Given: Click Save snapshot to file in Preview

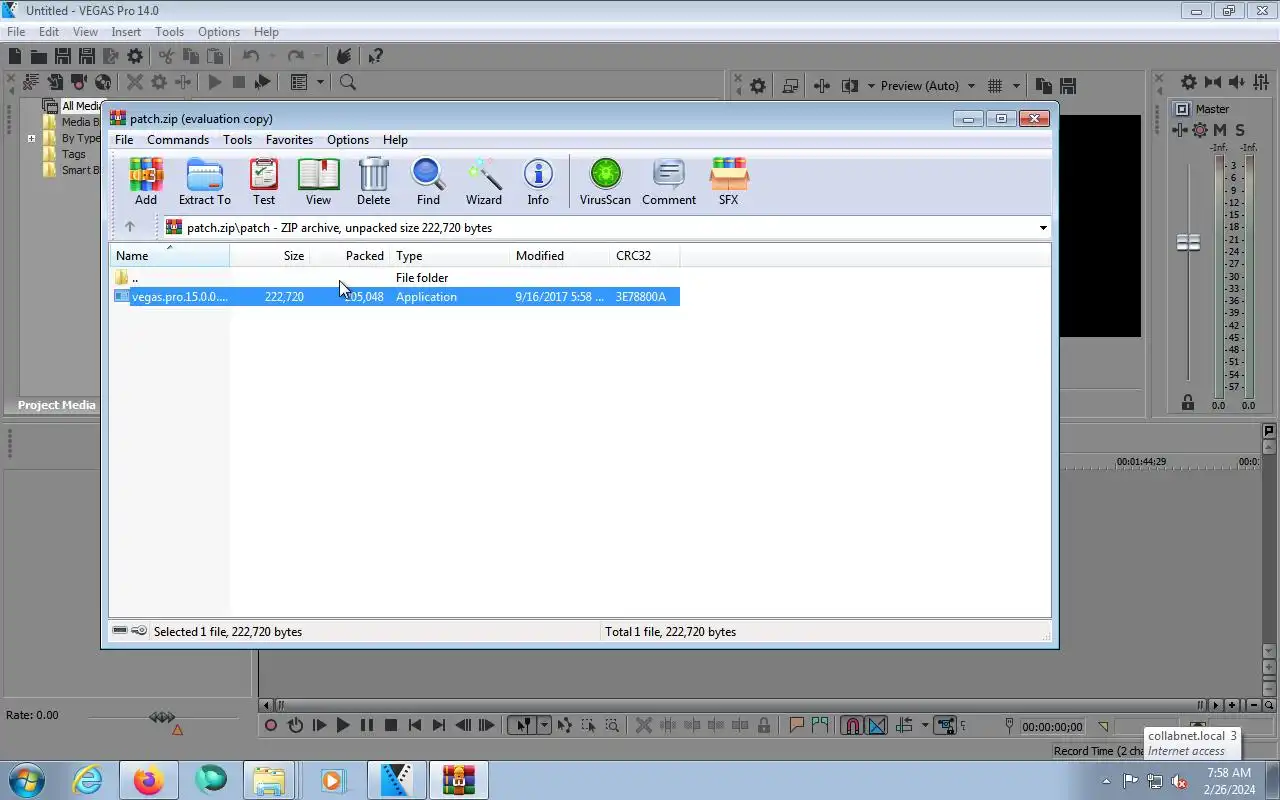Looking at the screenshot, I should pyautogui.click(x=1068, y=86).
